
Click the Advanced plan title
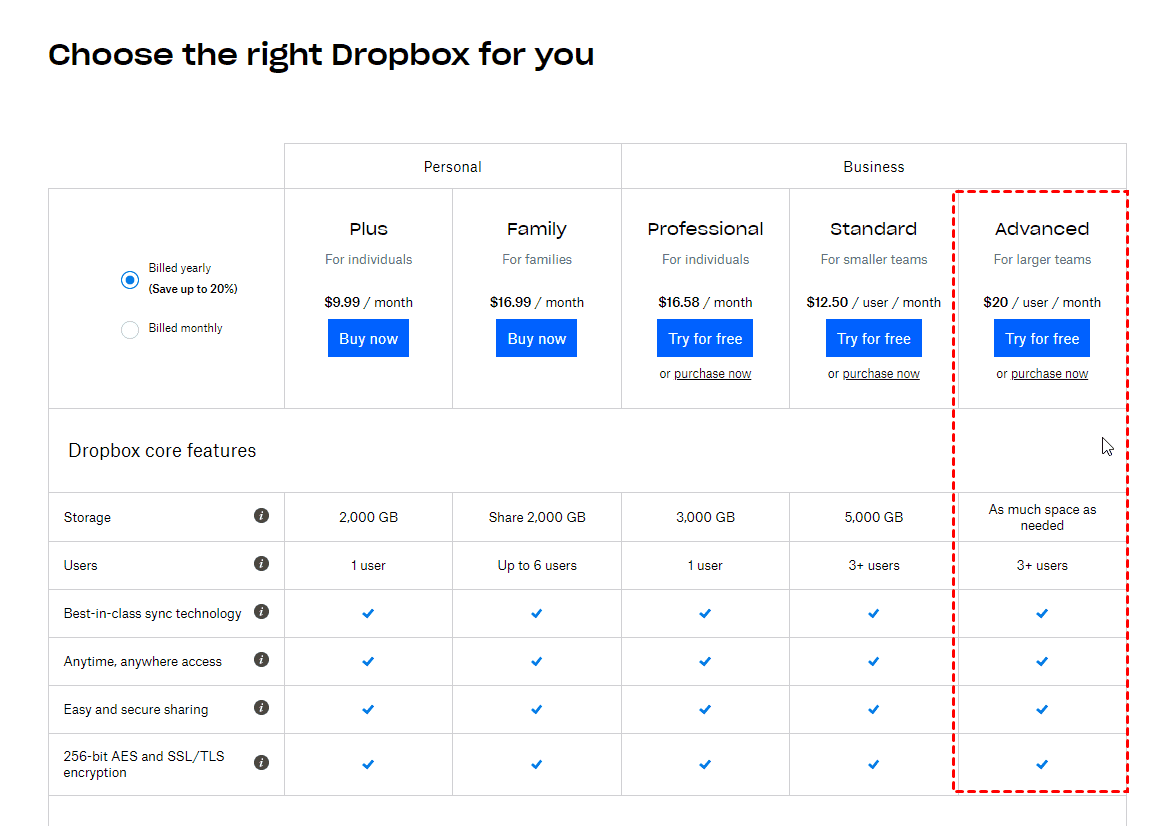click(x=1042, y=229)
